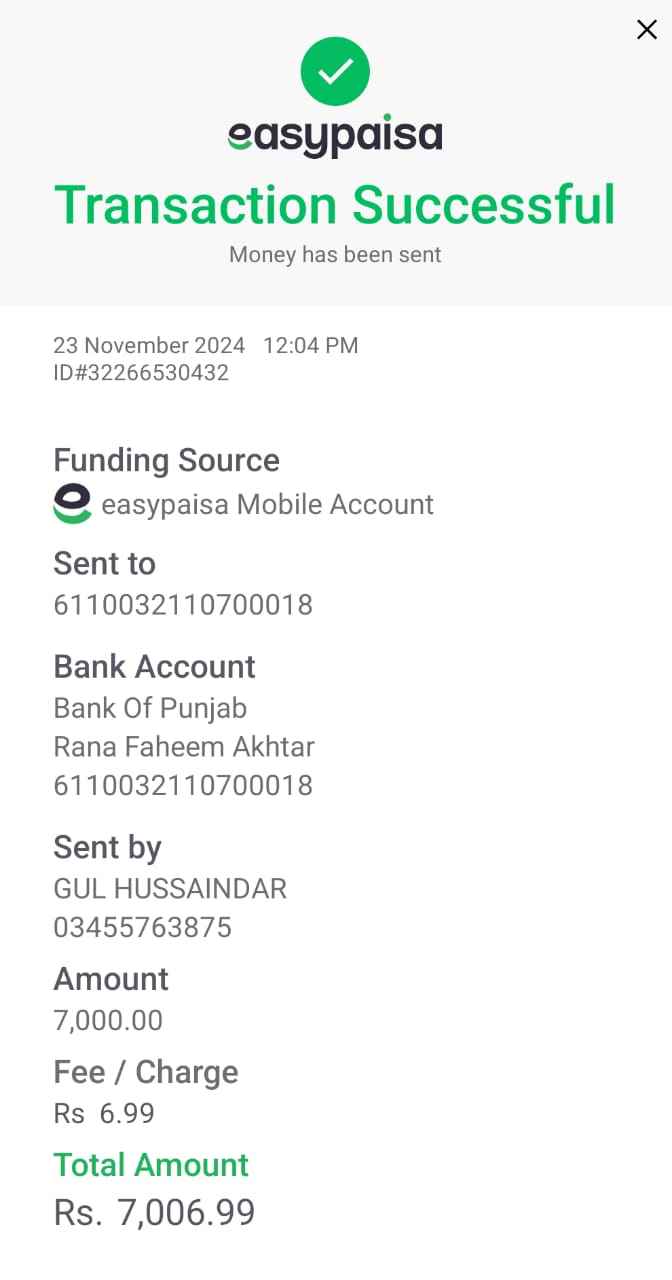This screenshot has height=1280, width=672.
Task: Select the date 23 November 2024
Action: click(x=149, y=346)
